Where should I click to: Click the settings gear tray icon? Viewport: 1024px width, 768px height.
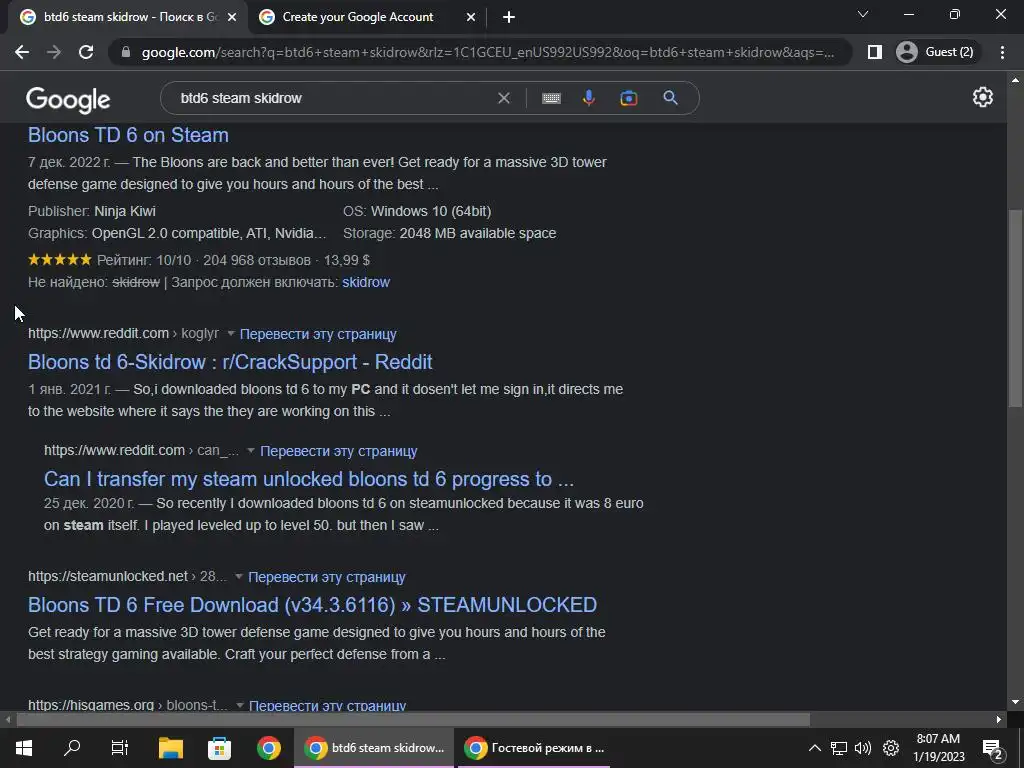tap(891, 748)
